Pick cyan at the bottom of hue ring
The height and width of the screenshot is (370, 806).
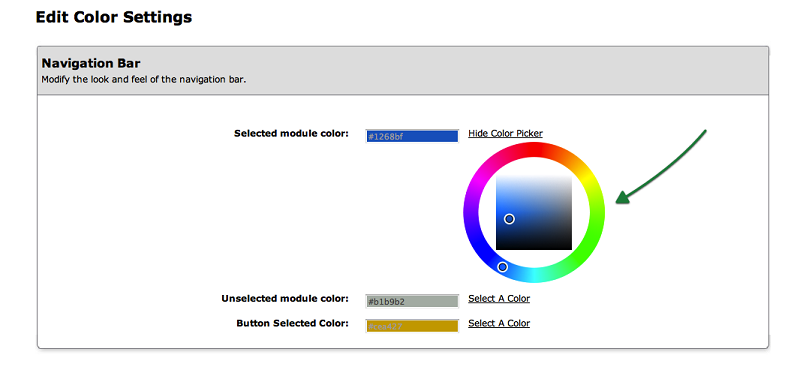535,275
